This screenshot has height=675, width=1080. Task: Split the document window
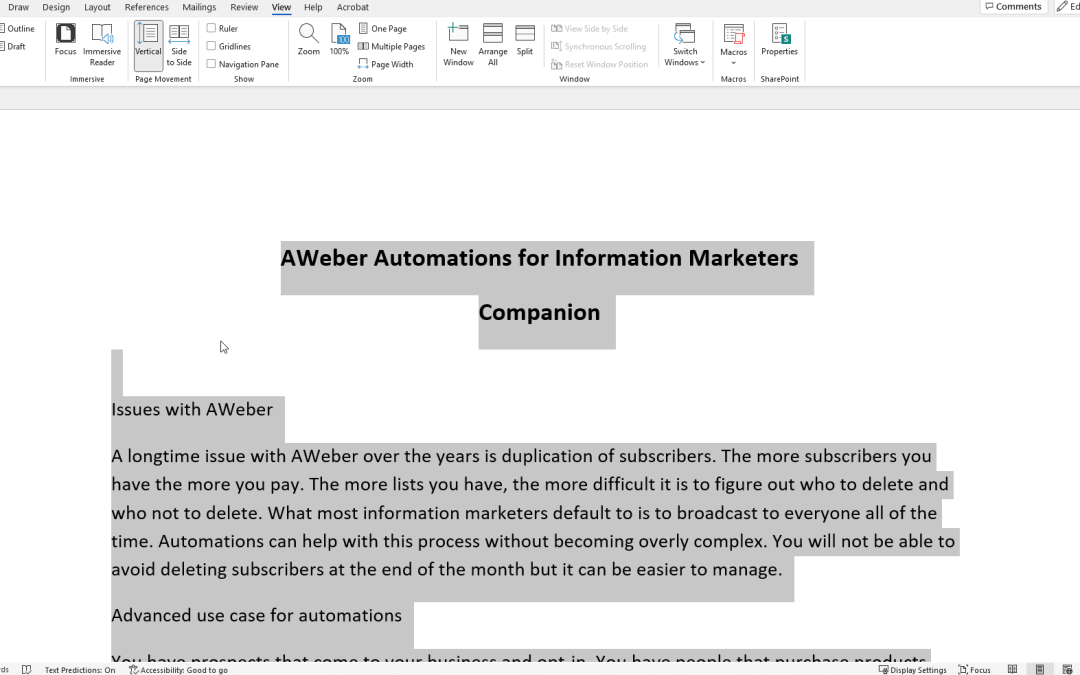coord(525,40)
